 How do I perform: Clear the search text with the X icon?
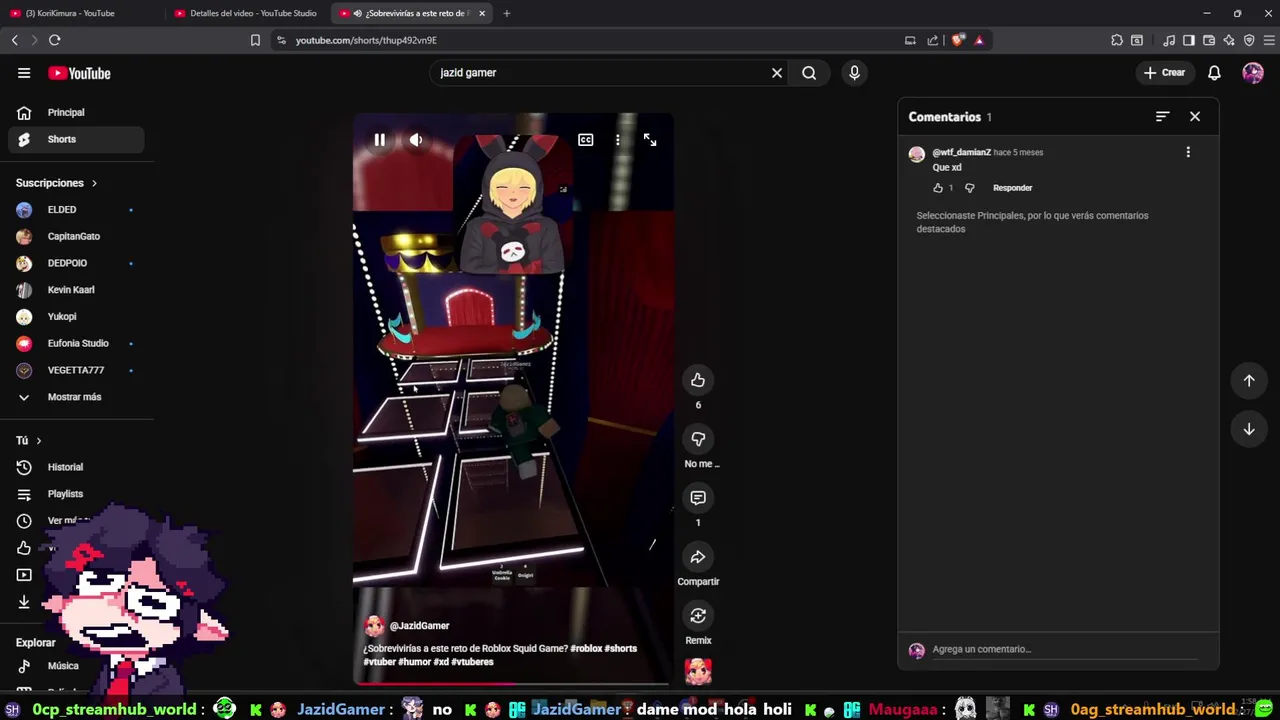[777, 73]
